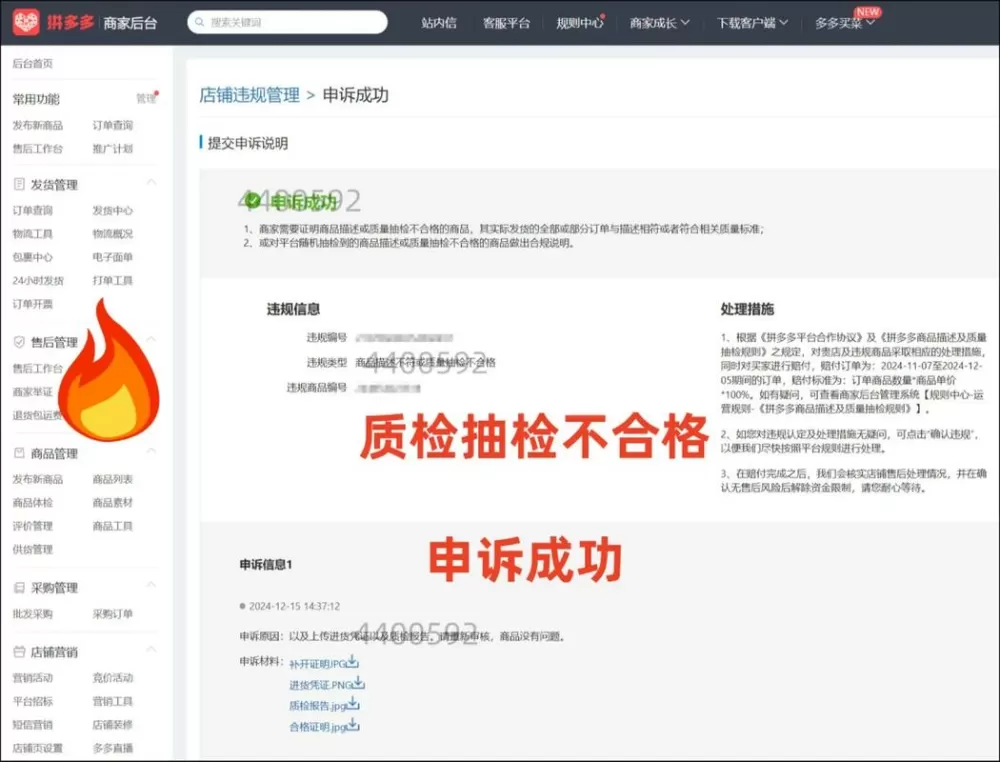
Task: Open the 质检报告.jpg attachment link
Action: click(x=318, y=705)
